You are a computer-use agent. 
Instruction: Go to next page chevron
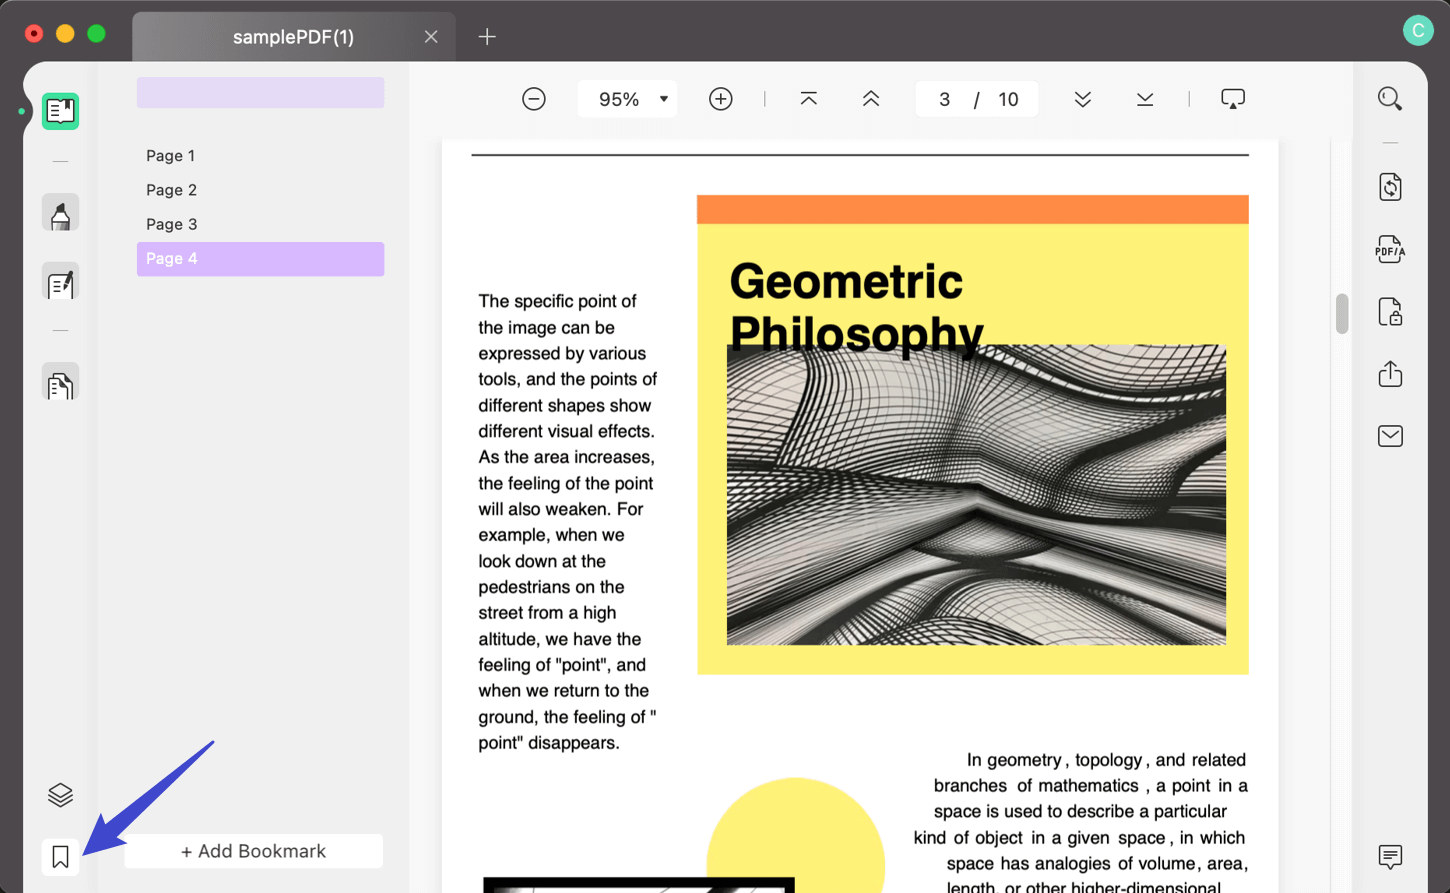pyautogui.click(x=1082, y=99)
